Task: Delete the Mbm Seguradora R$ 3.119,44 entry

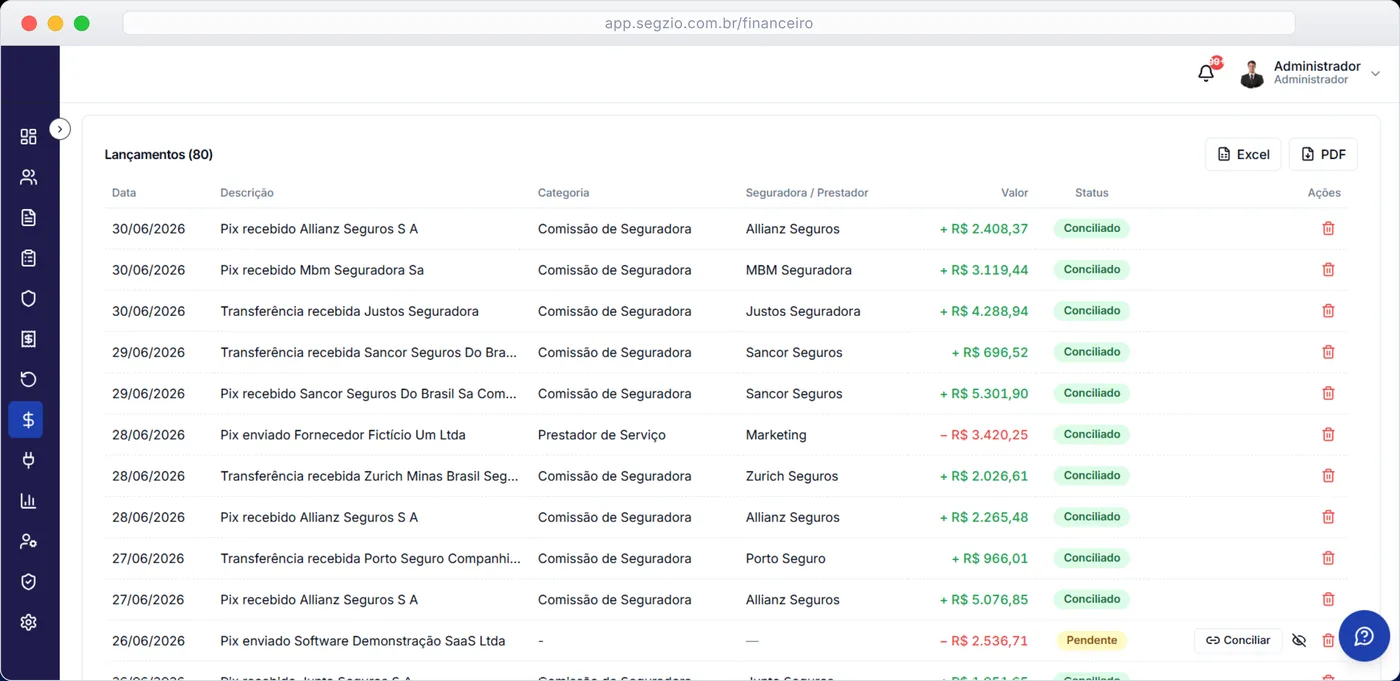Action: [1328, 270]
